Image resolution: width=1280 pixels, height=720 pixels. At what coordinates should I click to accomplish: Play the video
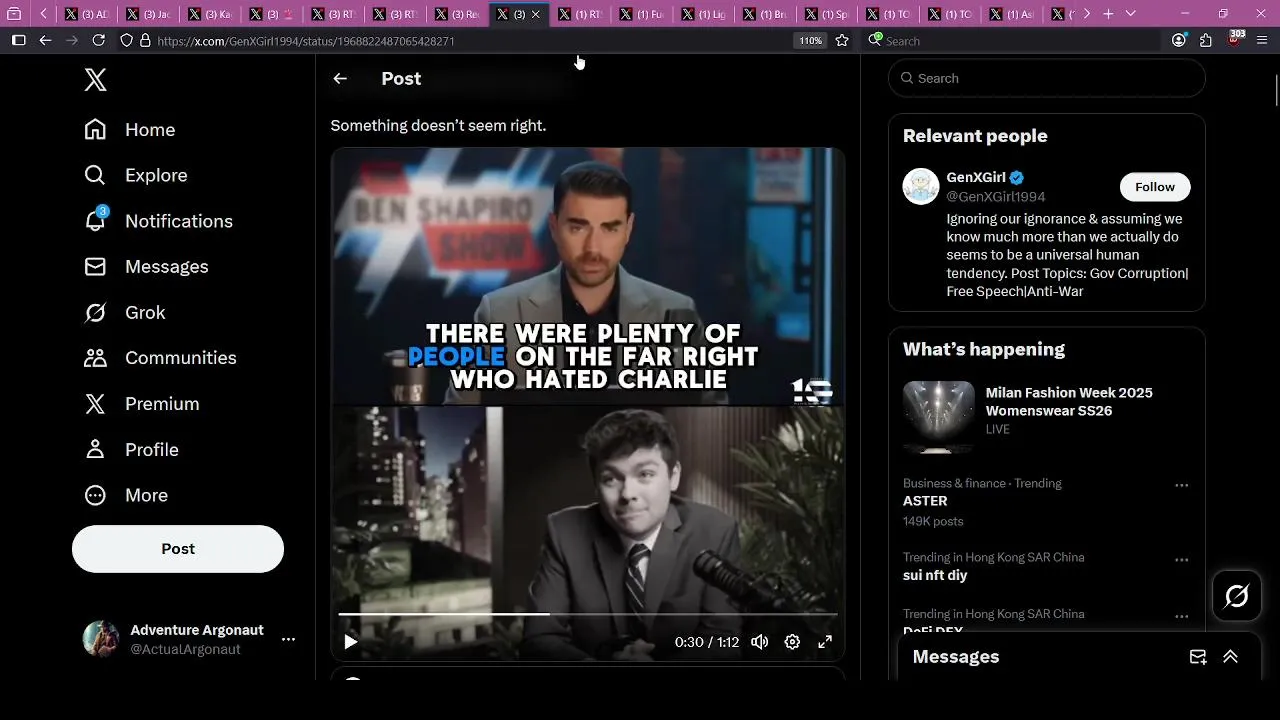[x=351, y=642]
